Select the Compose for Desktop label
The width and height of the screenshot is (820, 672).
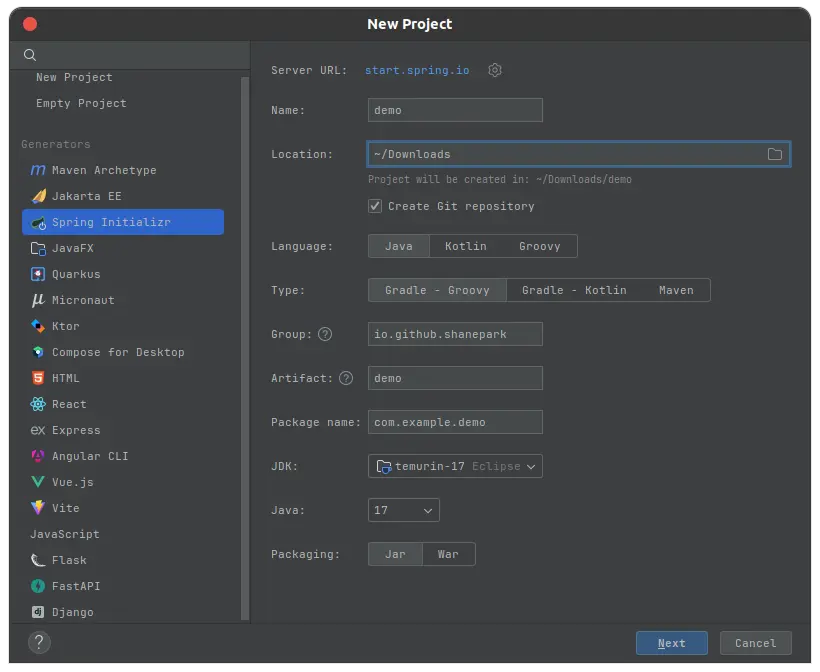tap(118, 352)
